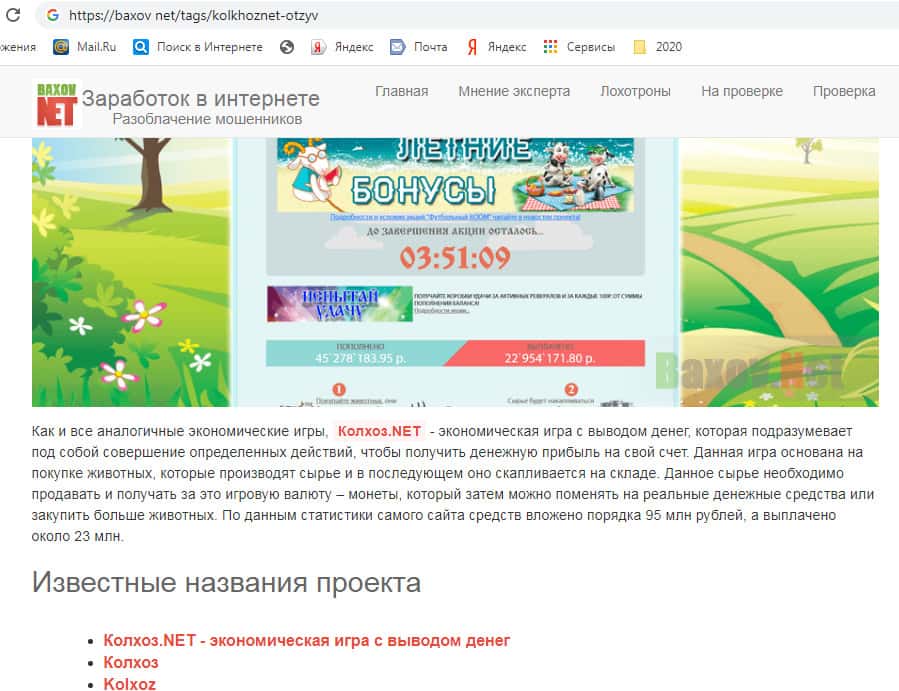Screen dimensions: 899x691
Task: Open the Сервисы grid bookmark icon
Action: (x=550, y=47)
